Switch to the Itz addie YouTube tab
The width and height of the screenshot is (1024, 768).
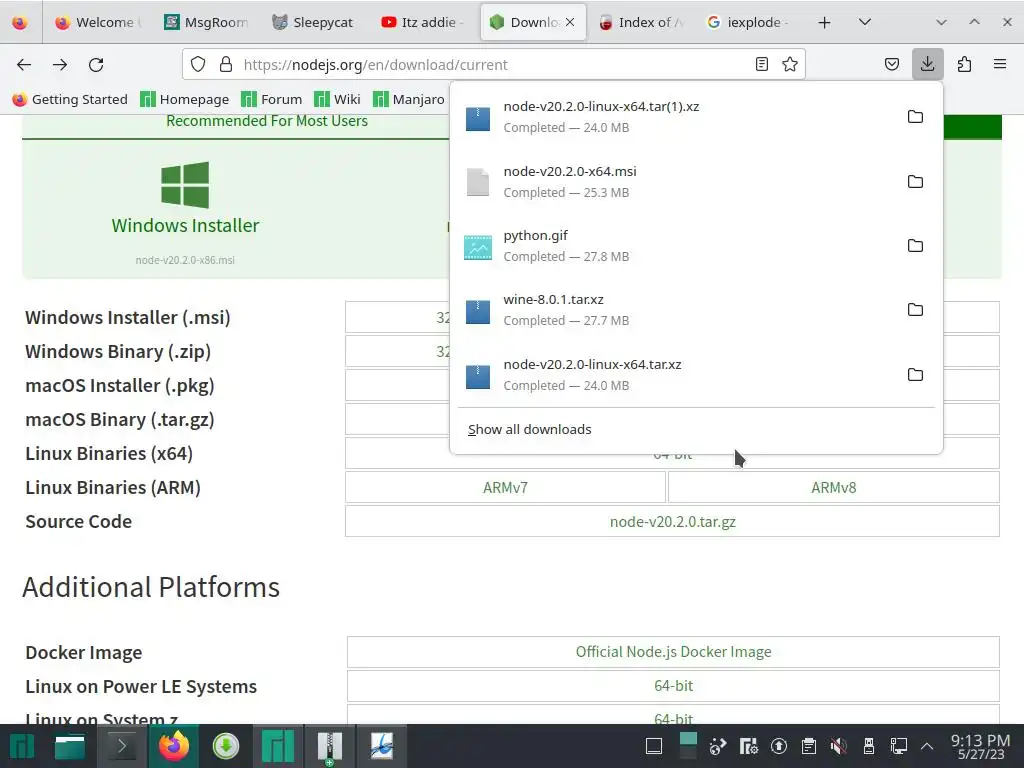click(424, 22)
